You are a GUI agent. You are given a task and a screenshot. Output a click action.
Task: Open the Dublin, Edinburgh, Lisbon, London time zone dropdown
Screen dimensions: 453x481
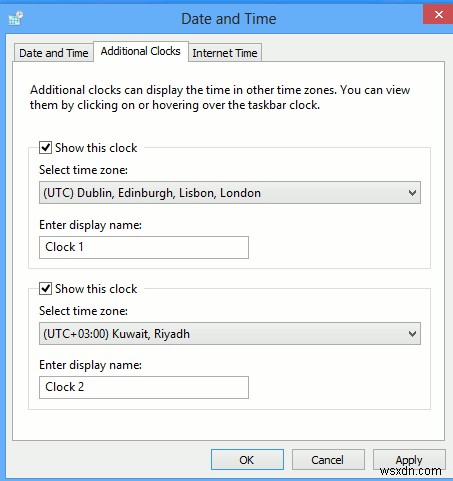pos(230,193)
